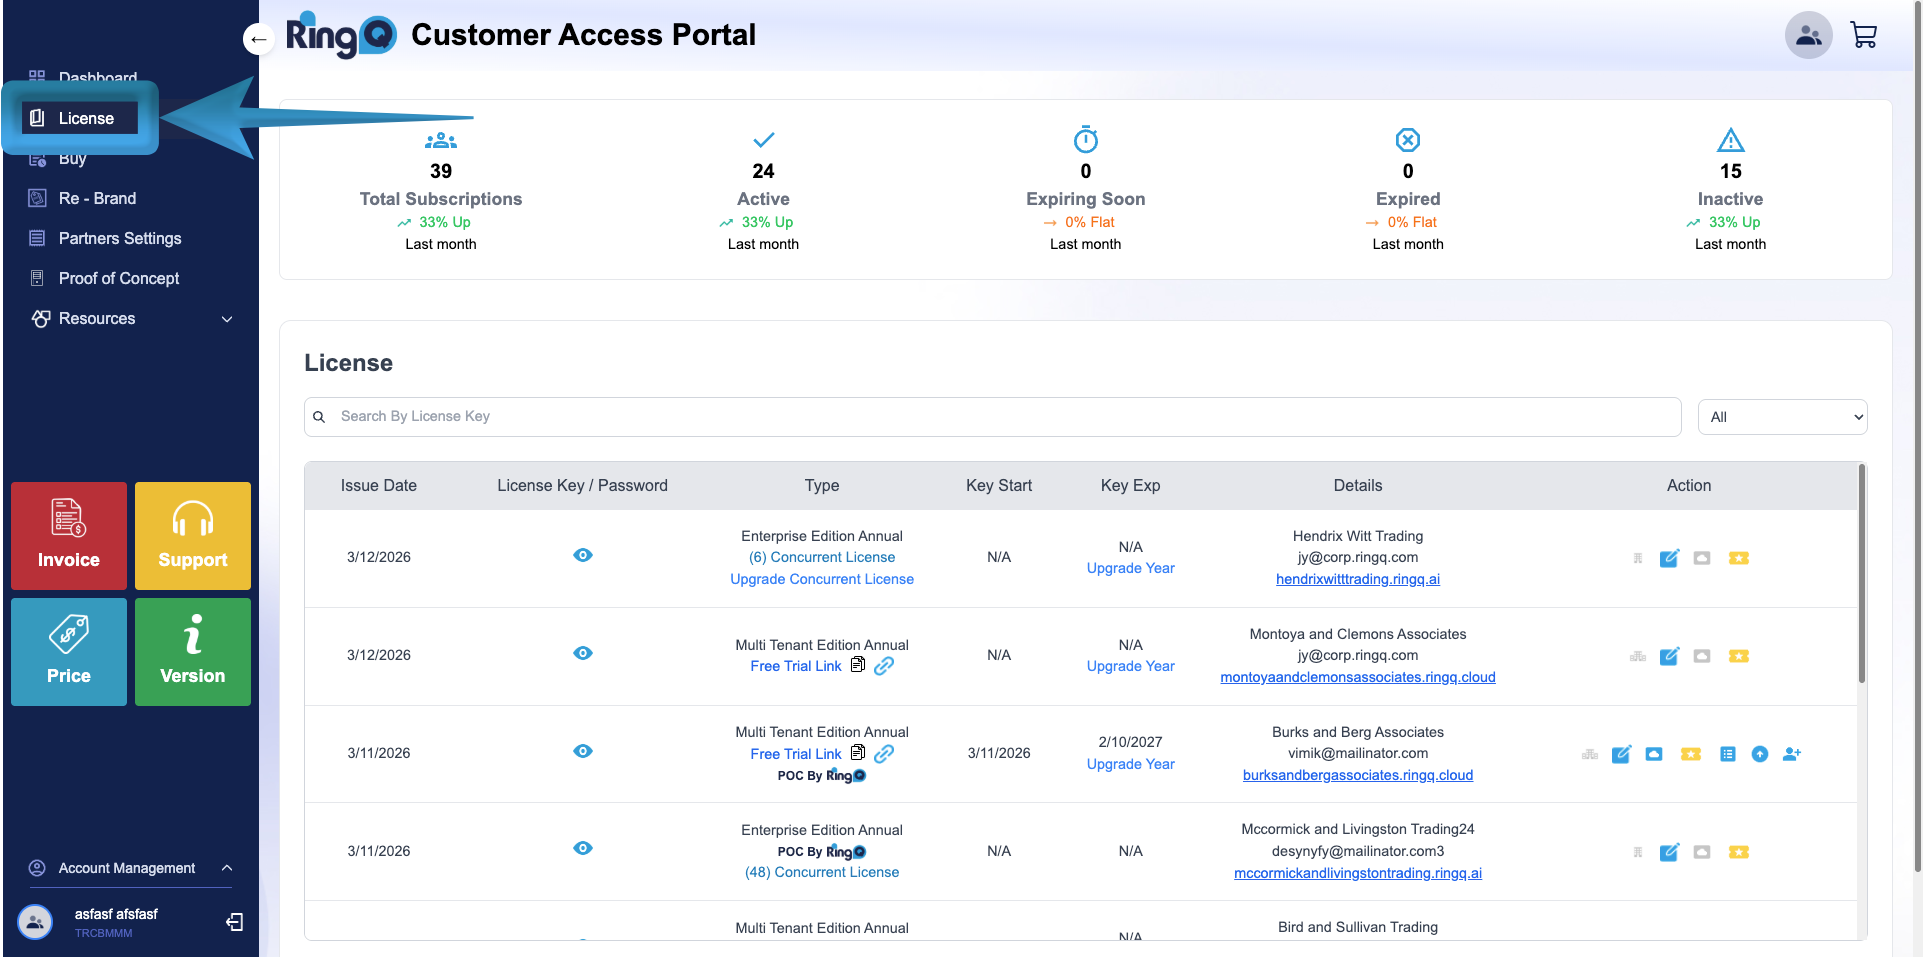The width and height of the screenshot is (1923, 957).
Task: Open Partners Settings
Action: point(120,238)
